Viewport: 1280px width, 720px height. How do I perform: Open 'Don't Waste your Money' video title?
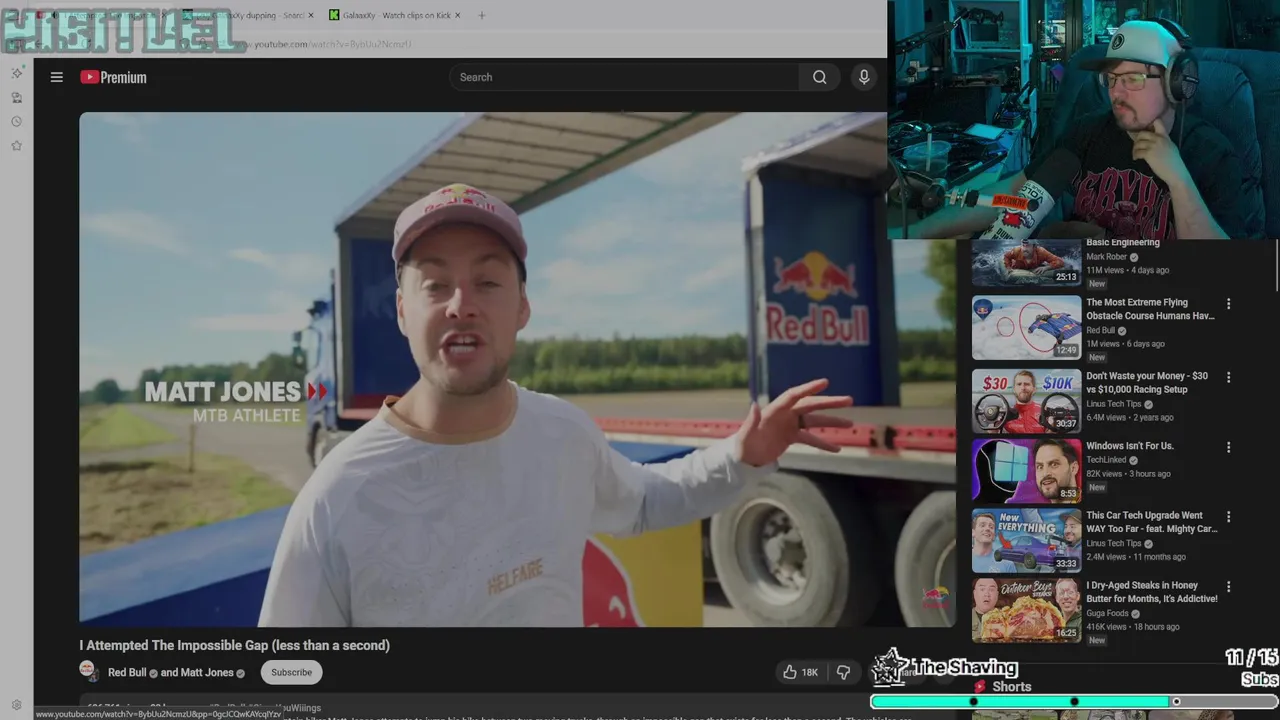(x=1147, y=382)
